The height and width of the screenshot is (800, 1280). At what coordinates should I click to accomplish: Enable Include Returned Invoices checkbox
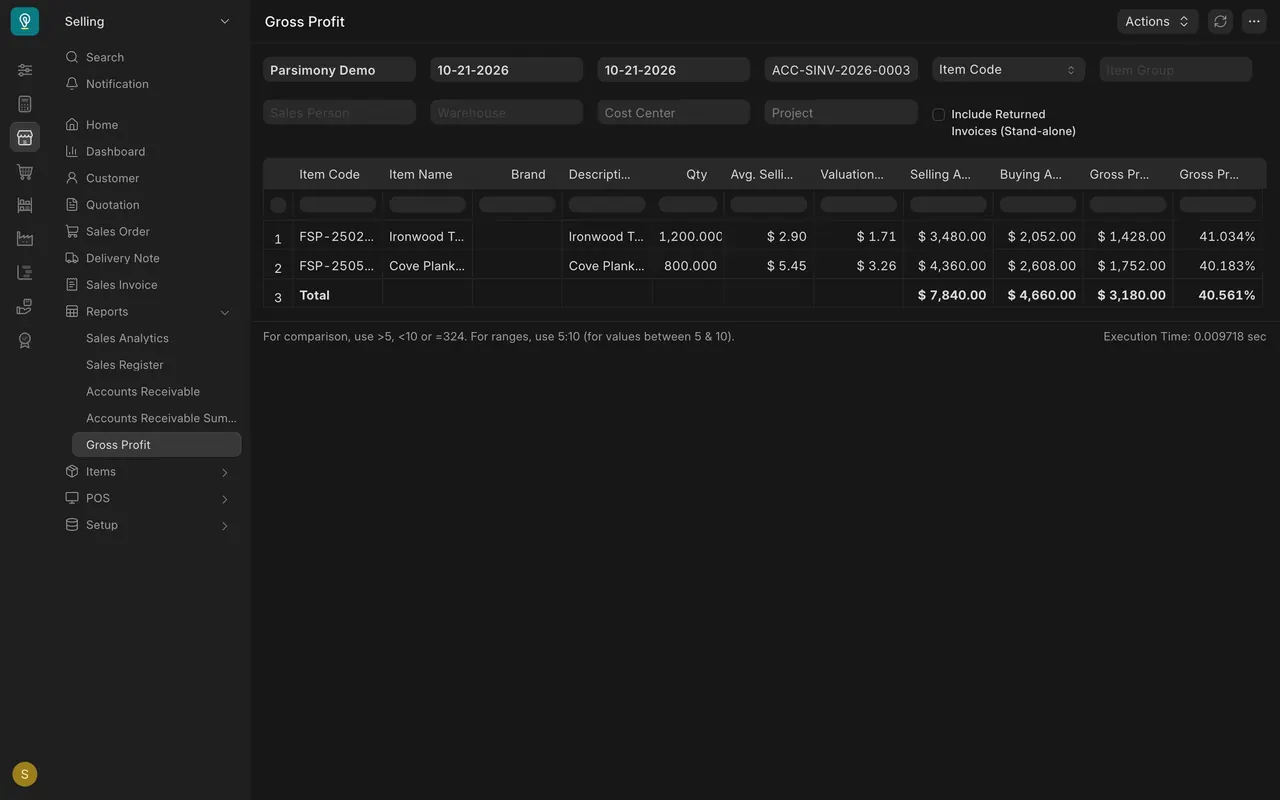tap(938, 114)
